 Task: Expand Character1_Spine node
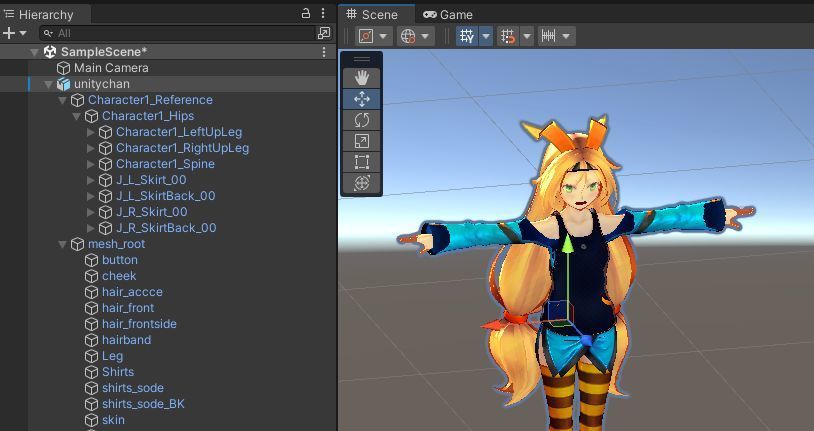[90, 164]
